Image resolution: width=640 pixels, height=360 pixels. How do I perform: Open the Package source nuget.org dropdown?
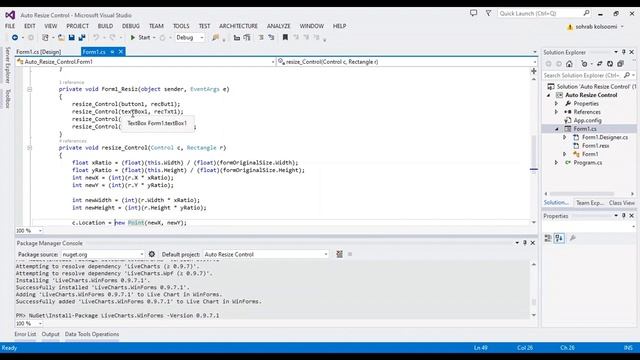coord(103,254)
